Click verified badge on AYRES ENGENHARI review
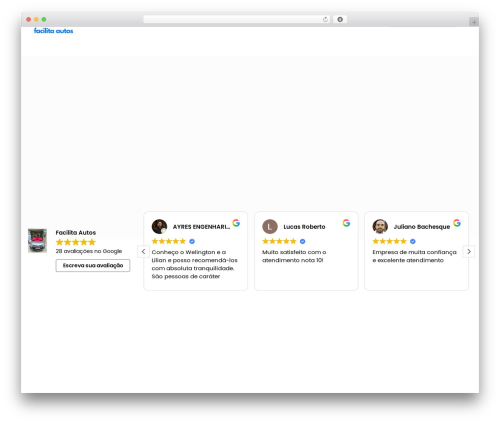The height and width of the screenshot is (423, 500). [x=192, y=241]
